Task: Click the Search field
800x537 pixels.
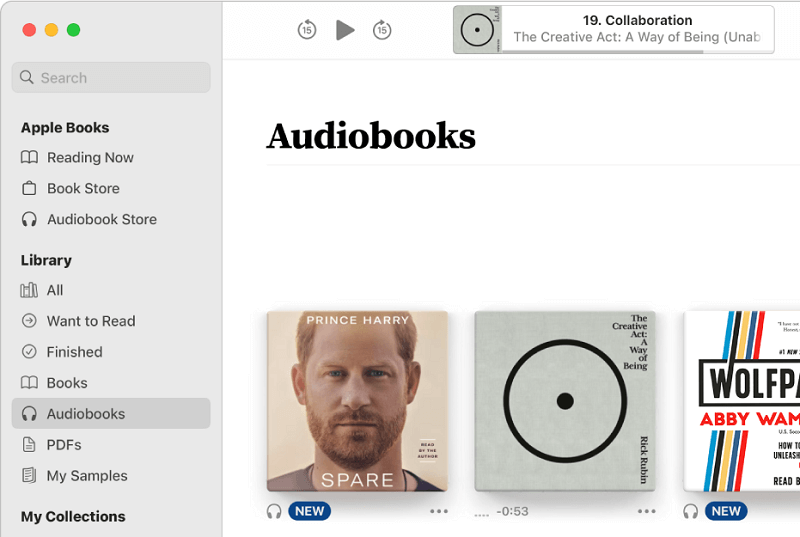Action: pos(111,78)
